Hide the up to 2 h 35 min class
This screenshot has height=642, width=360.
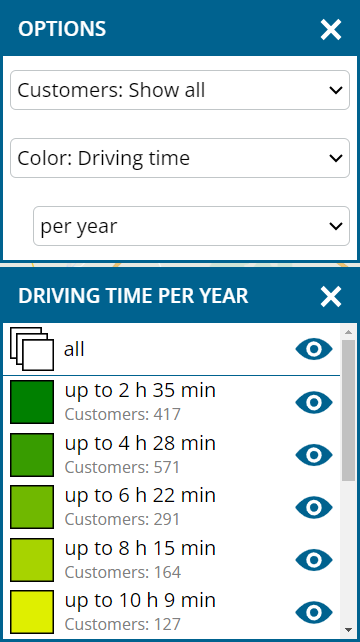pos(314,402)
